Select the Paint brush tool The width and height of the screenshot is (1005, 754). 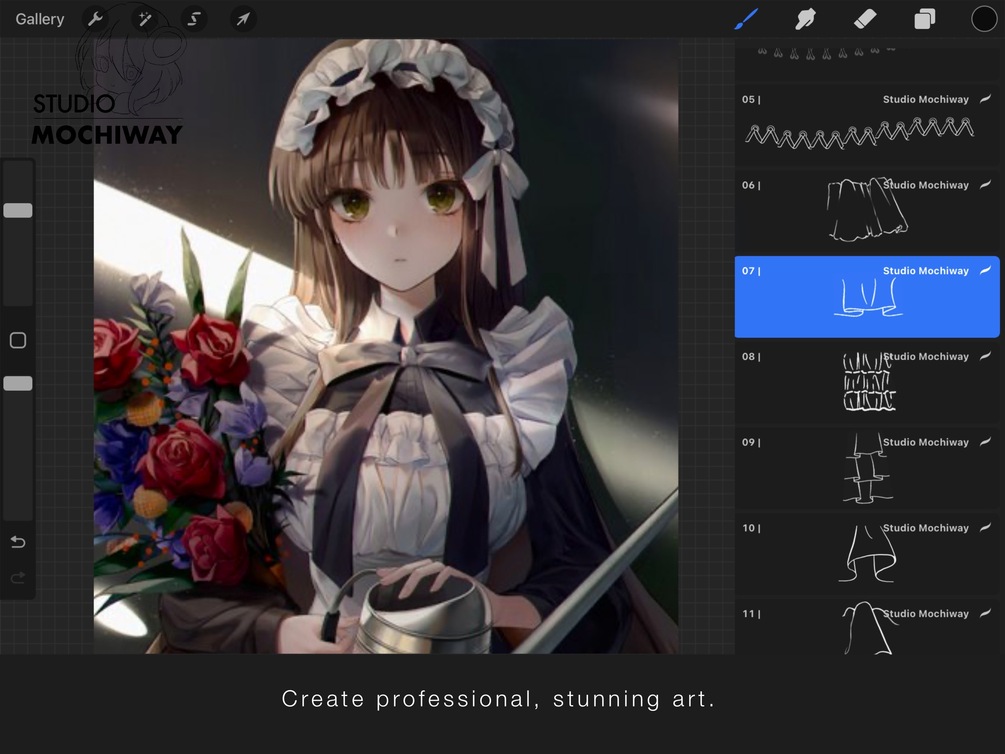[x=746, y=19]
